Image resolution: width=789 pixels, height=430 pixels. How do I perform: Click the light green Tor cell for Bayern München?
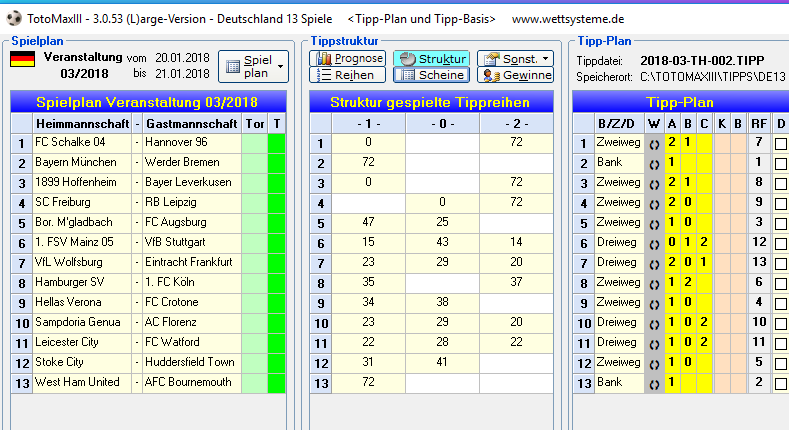[254, 163]
